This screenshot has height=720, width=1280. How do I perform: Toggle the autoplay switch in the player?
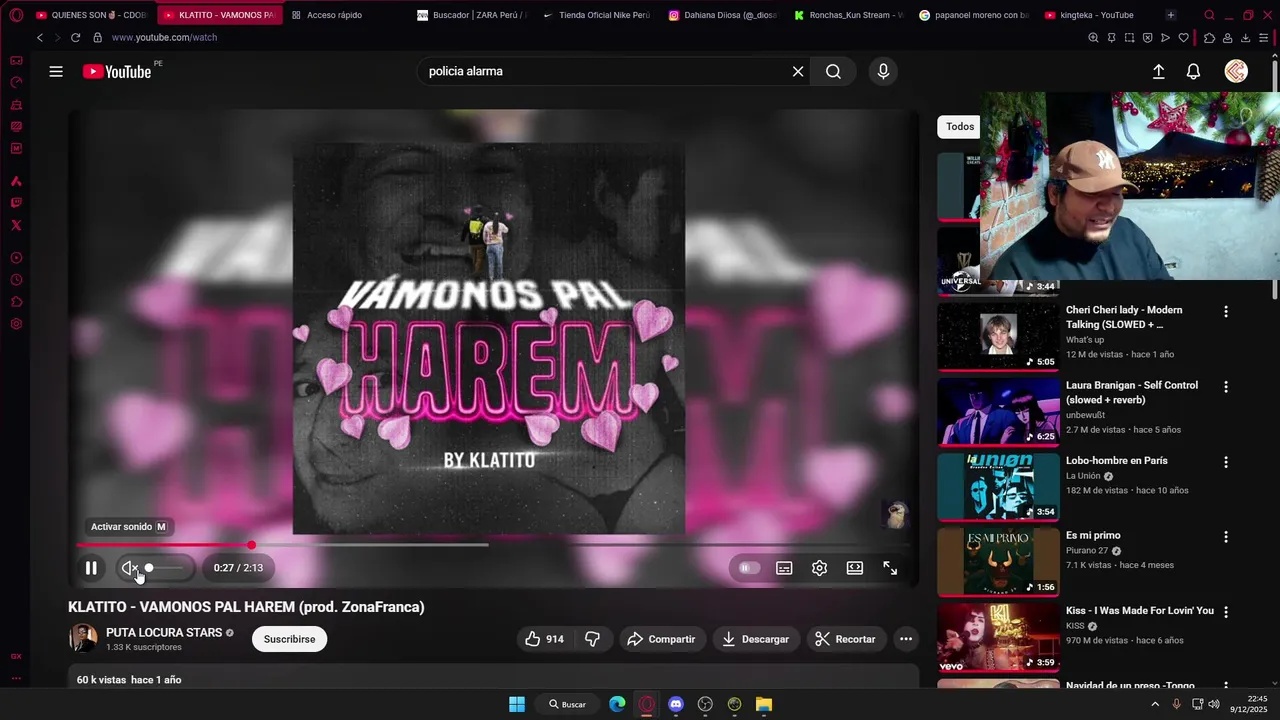[x=749, y=568]
